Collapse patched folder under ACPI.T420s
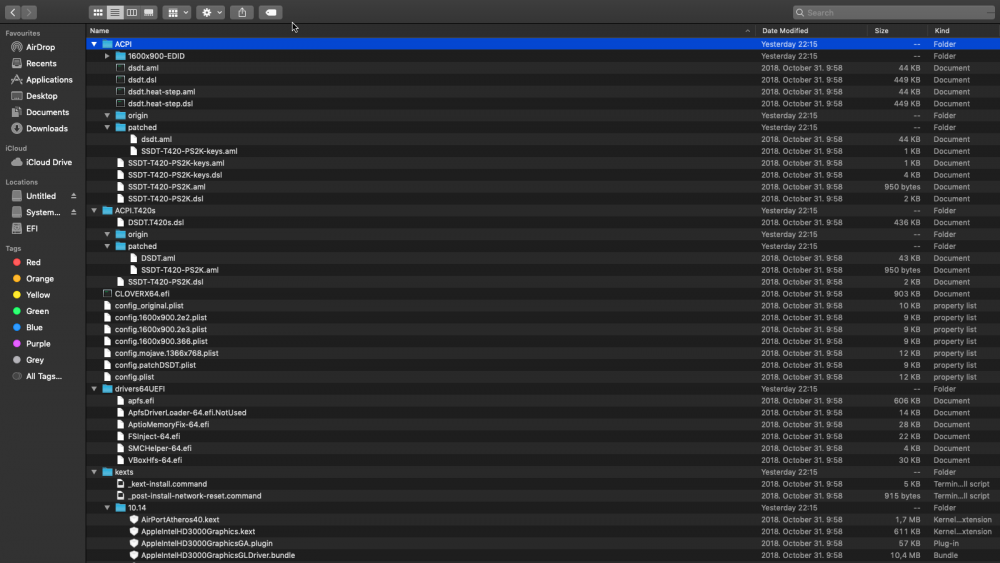1000x563 pixels. point(107,246)
